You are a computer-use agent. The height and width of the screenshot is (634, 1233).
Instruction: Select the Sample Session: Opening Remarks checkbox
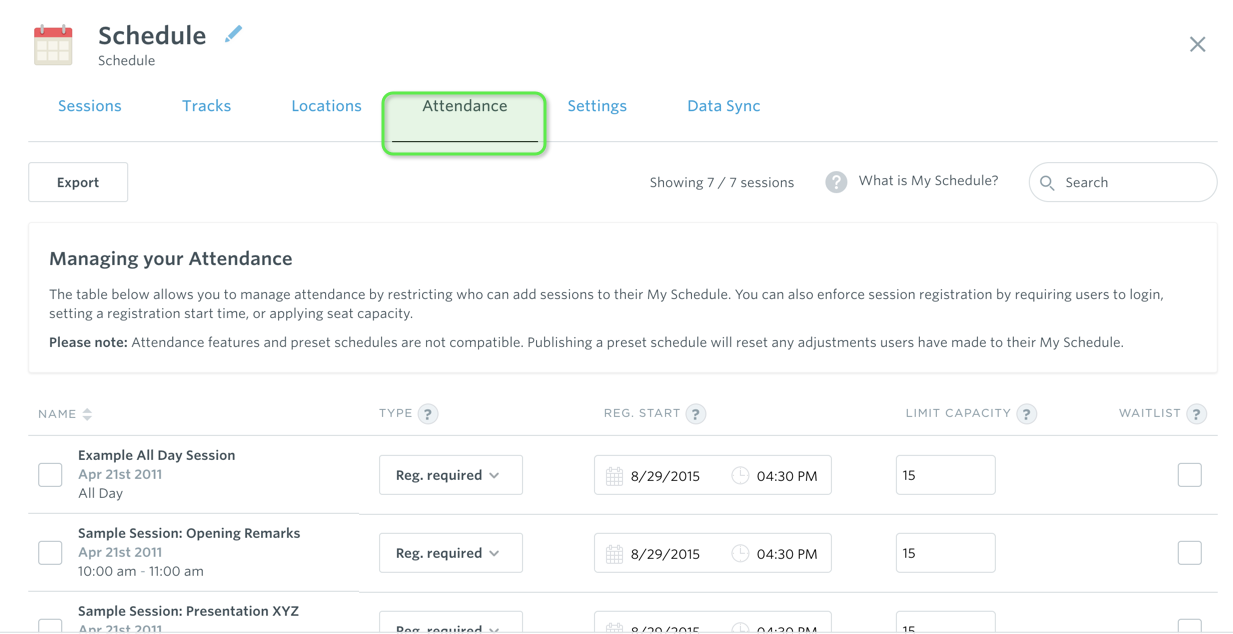50,553
